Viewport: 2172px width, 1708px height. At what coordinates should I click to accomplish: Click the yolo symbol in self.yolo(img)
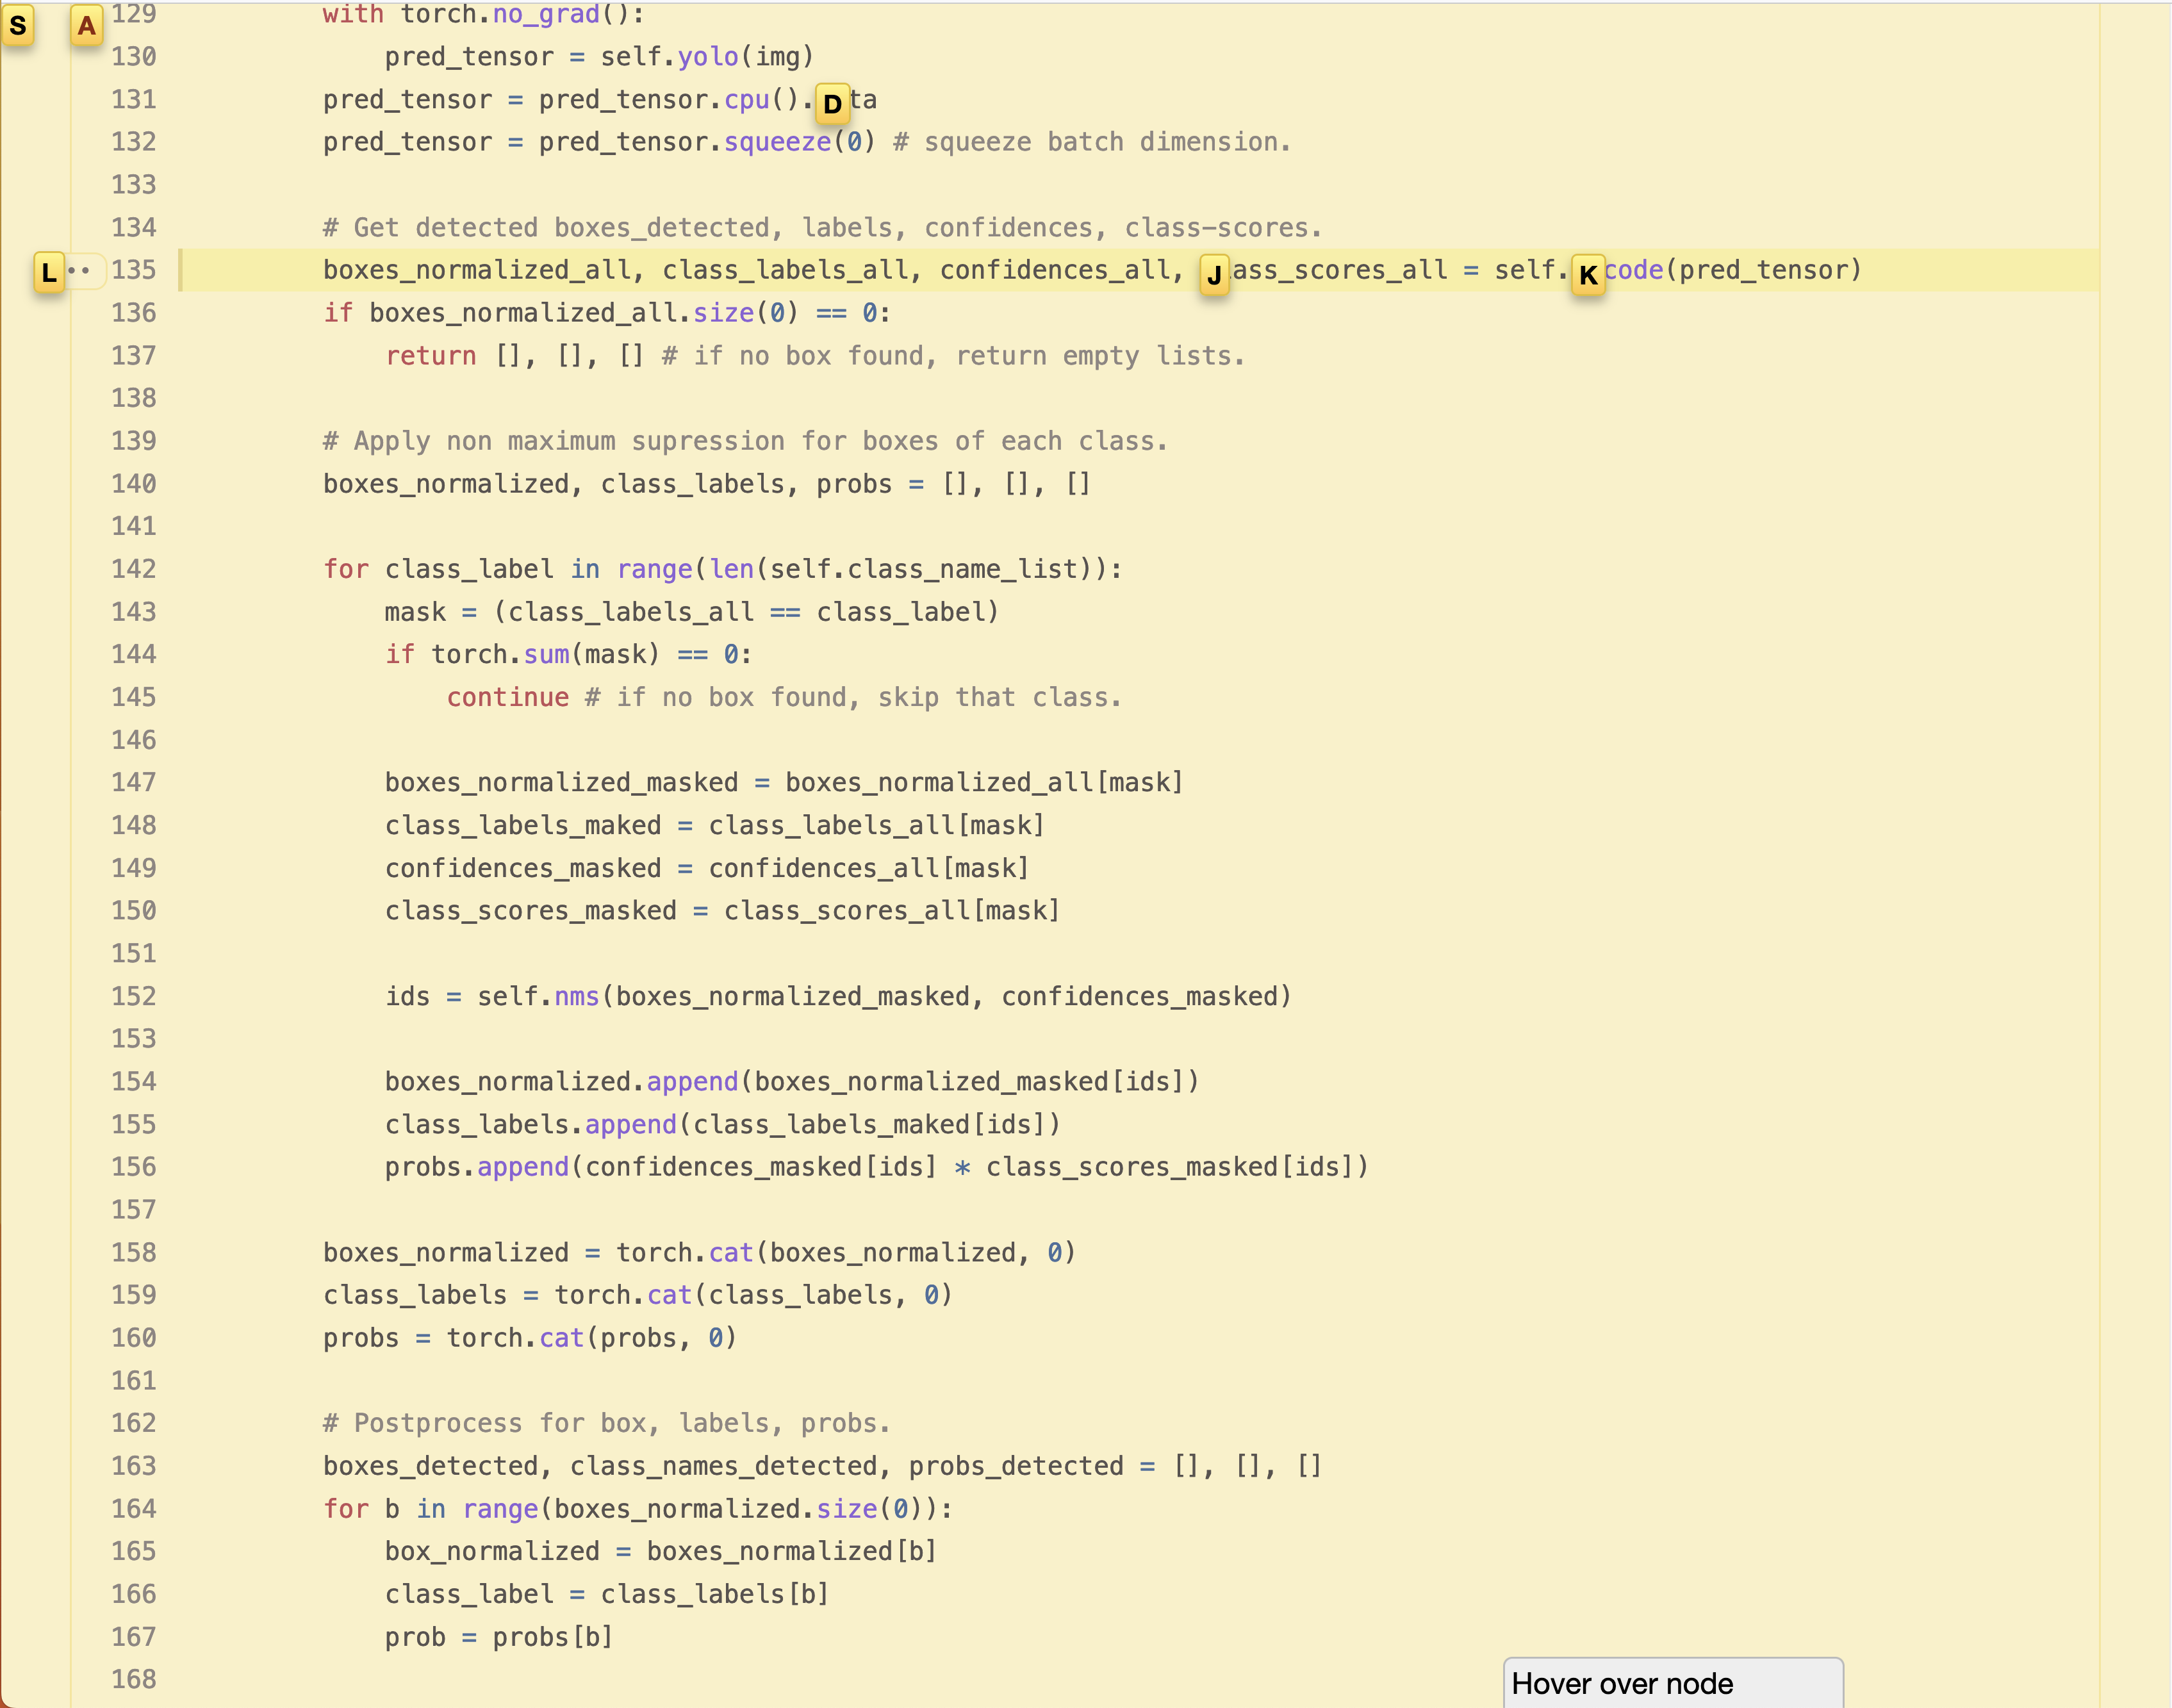click(x=708, y=57)
